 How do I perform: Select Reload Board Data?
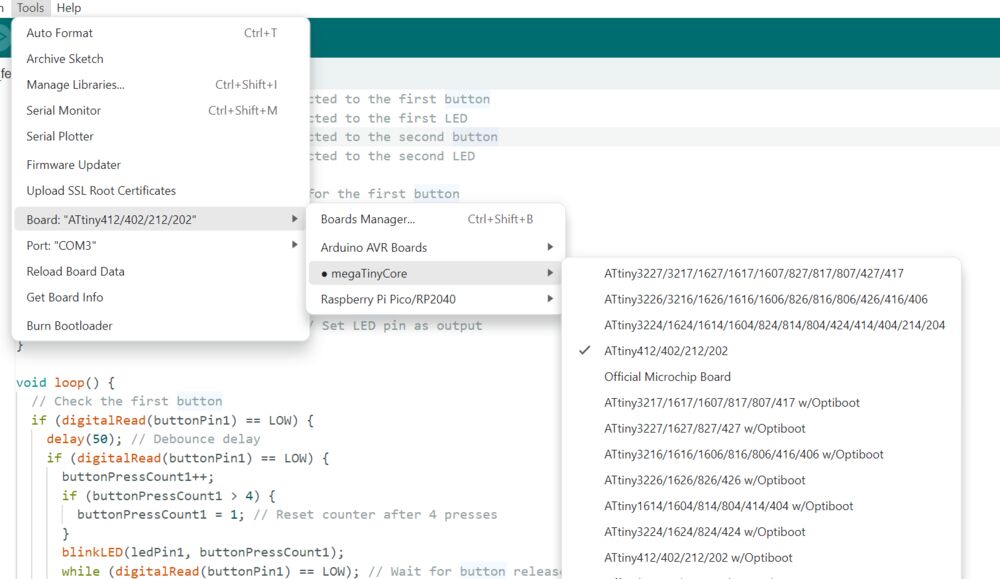pos(160,272)
